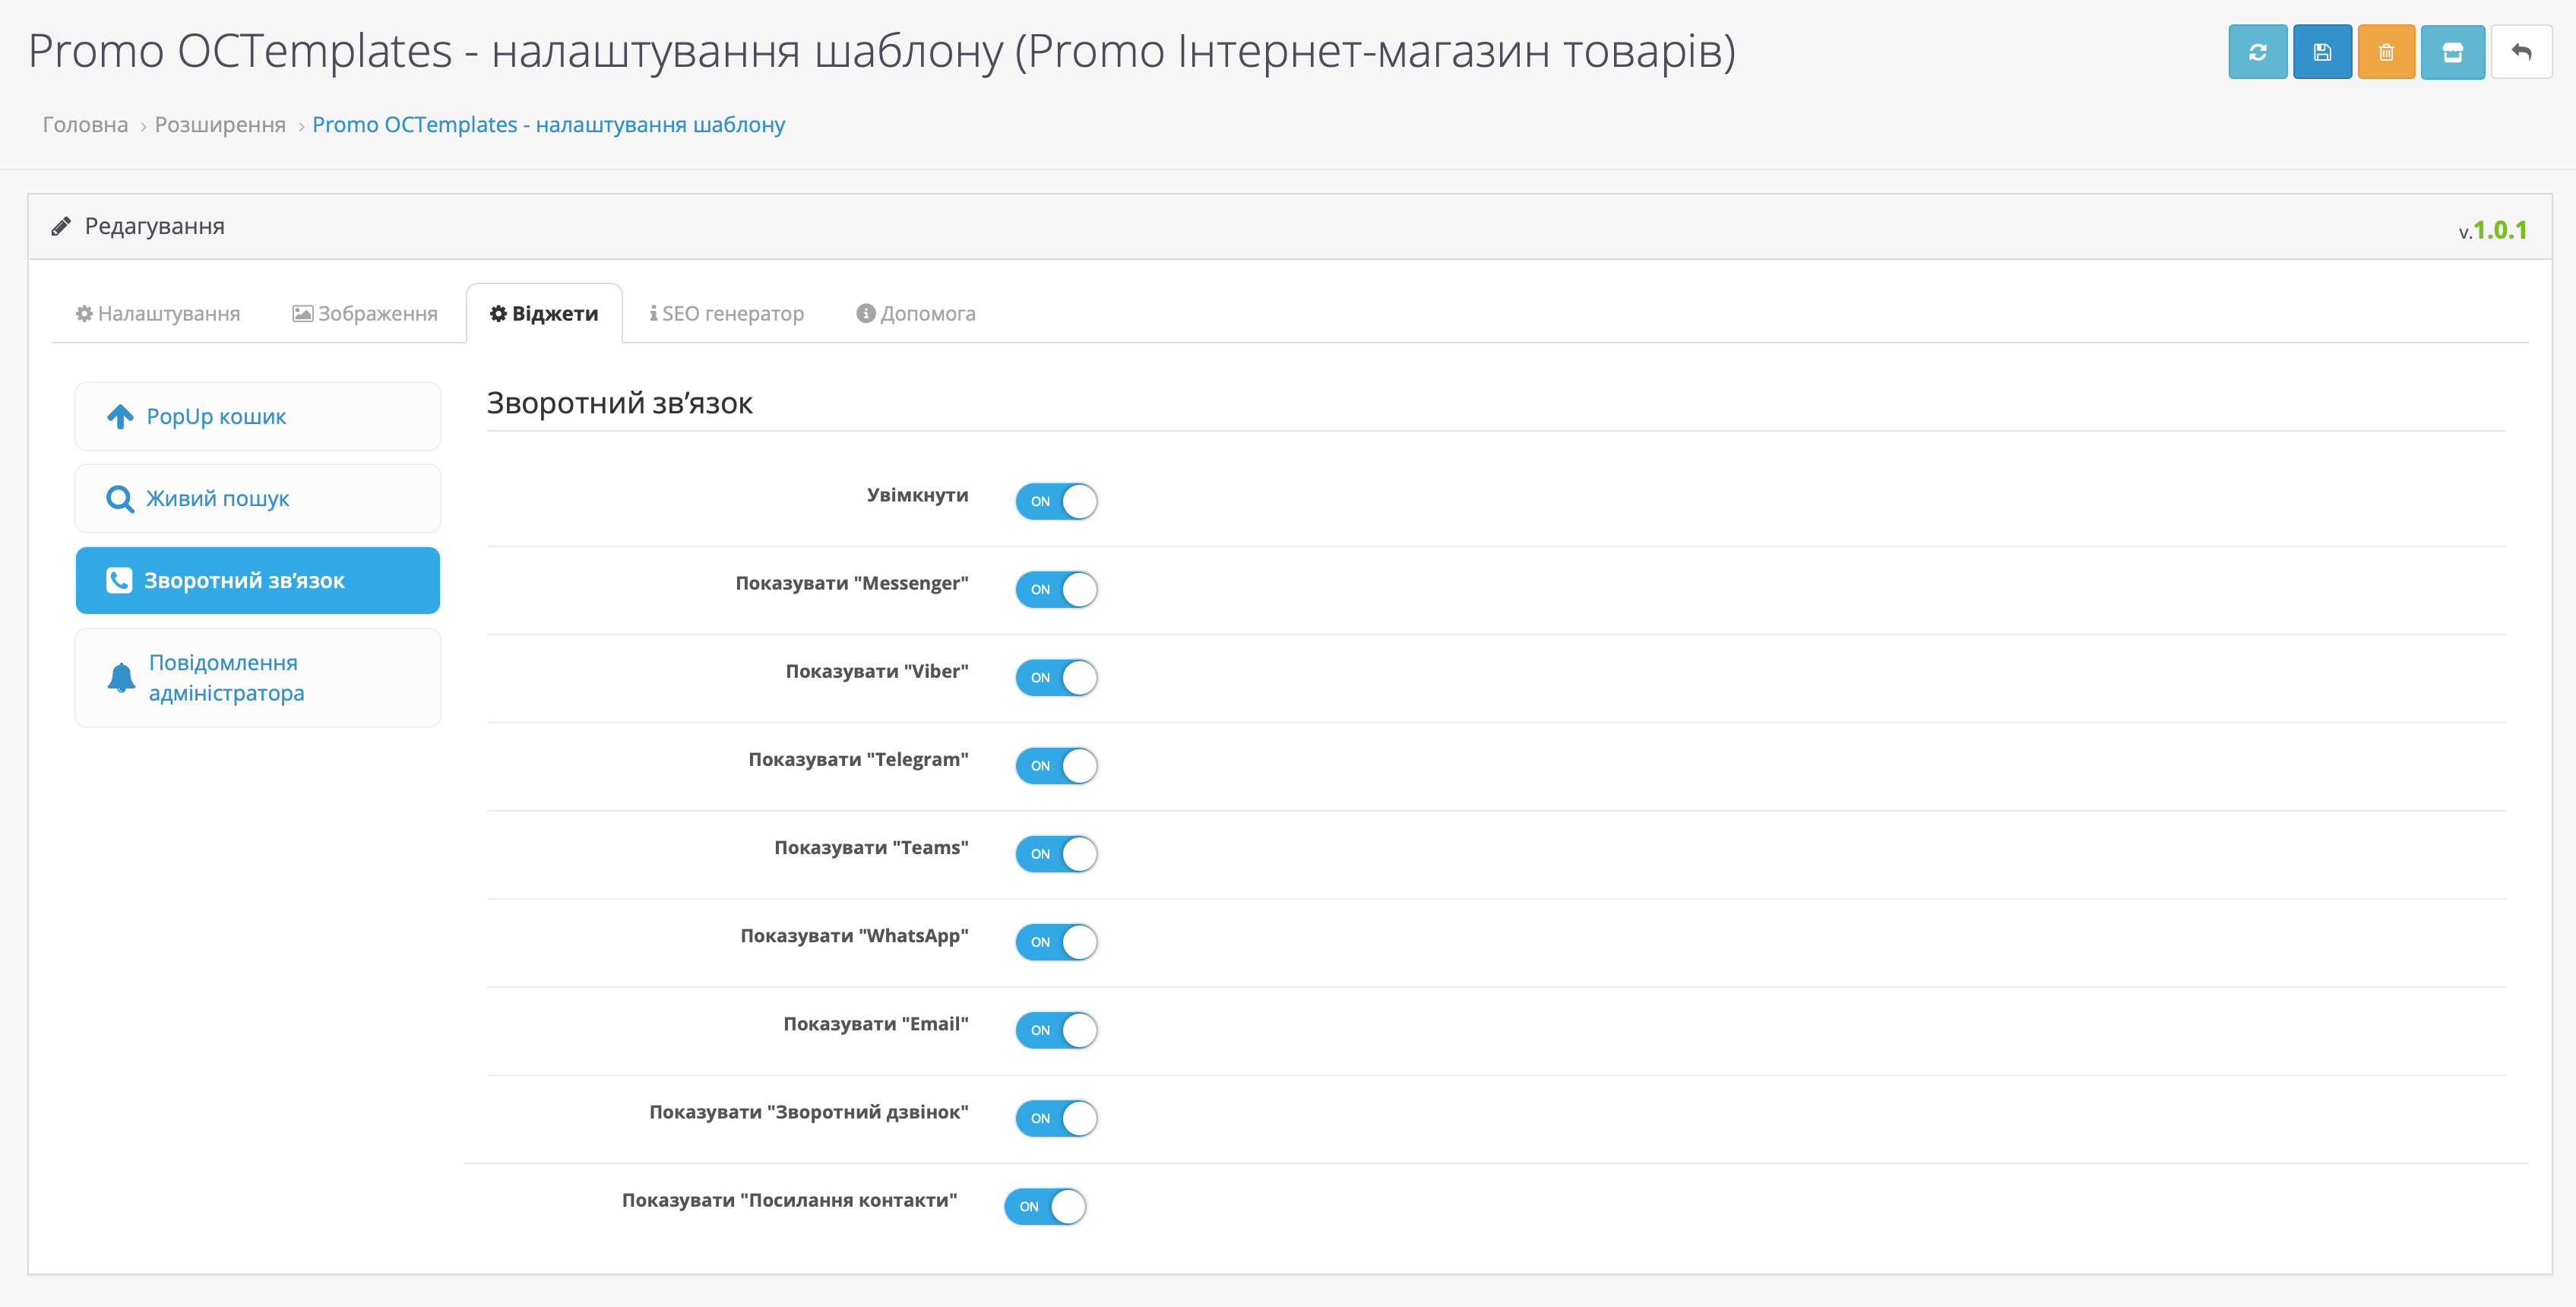Click the store icon button

tap(2452, 52)
